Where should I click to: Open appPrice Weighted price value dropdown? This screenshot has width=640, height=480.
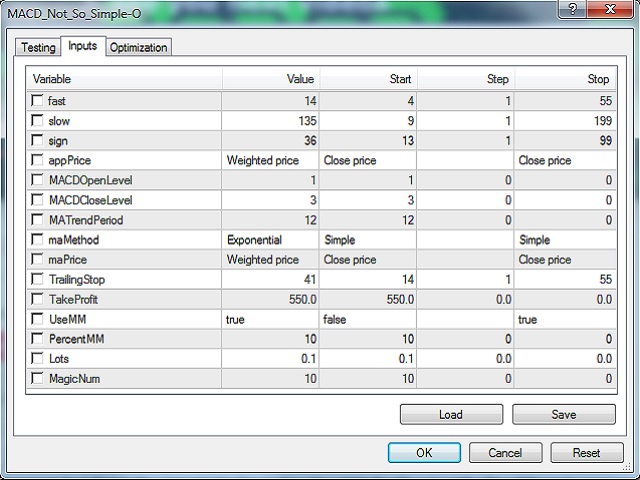click(x=269, y=161)
